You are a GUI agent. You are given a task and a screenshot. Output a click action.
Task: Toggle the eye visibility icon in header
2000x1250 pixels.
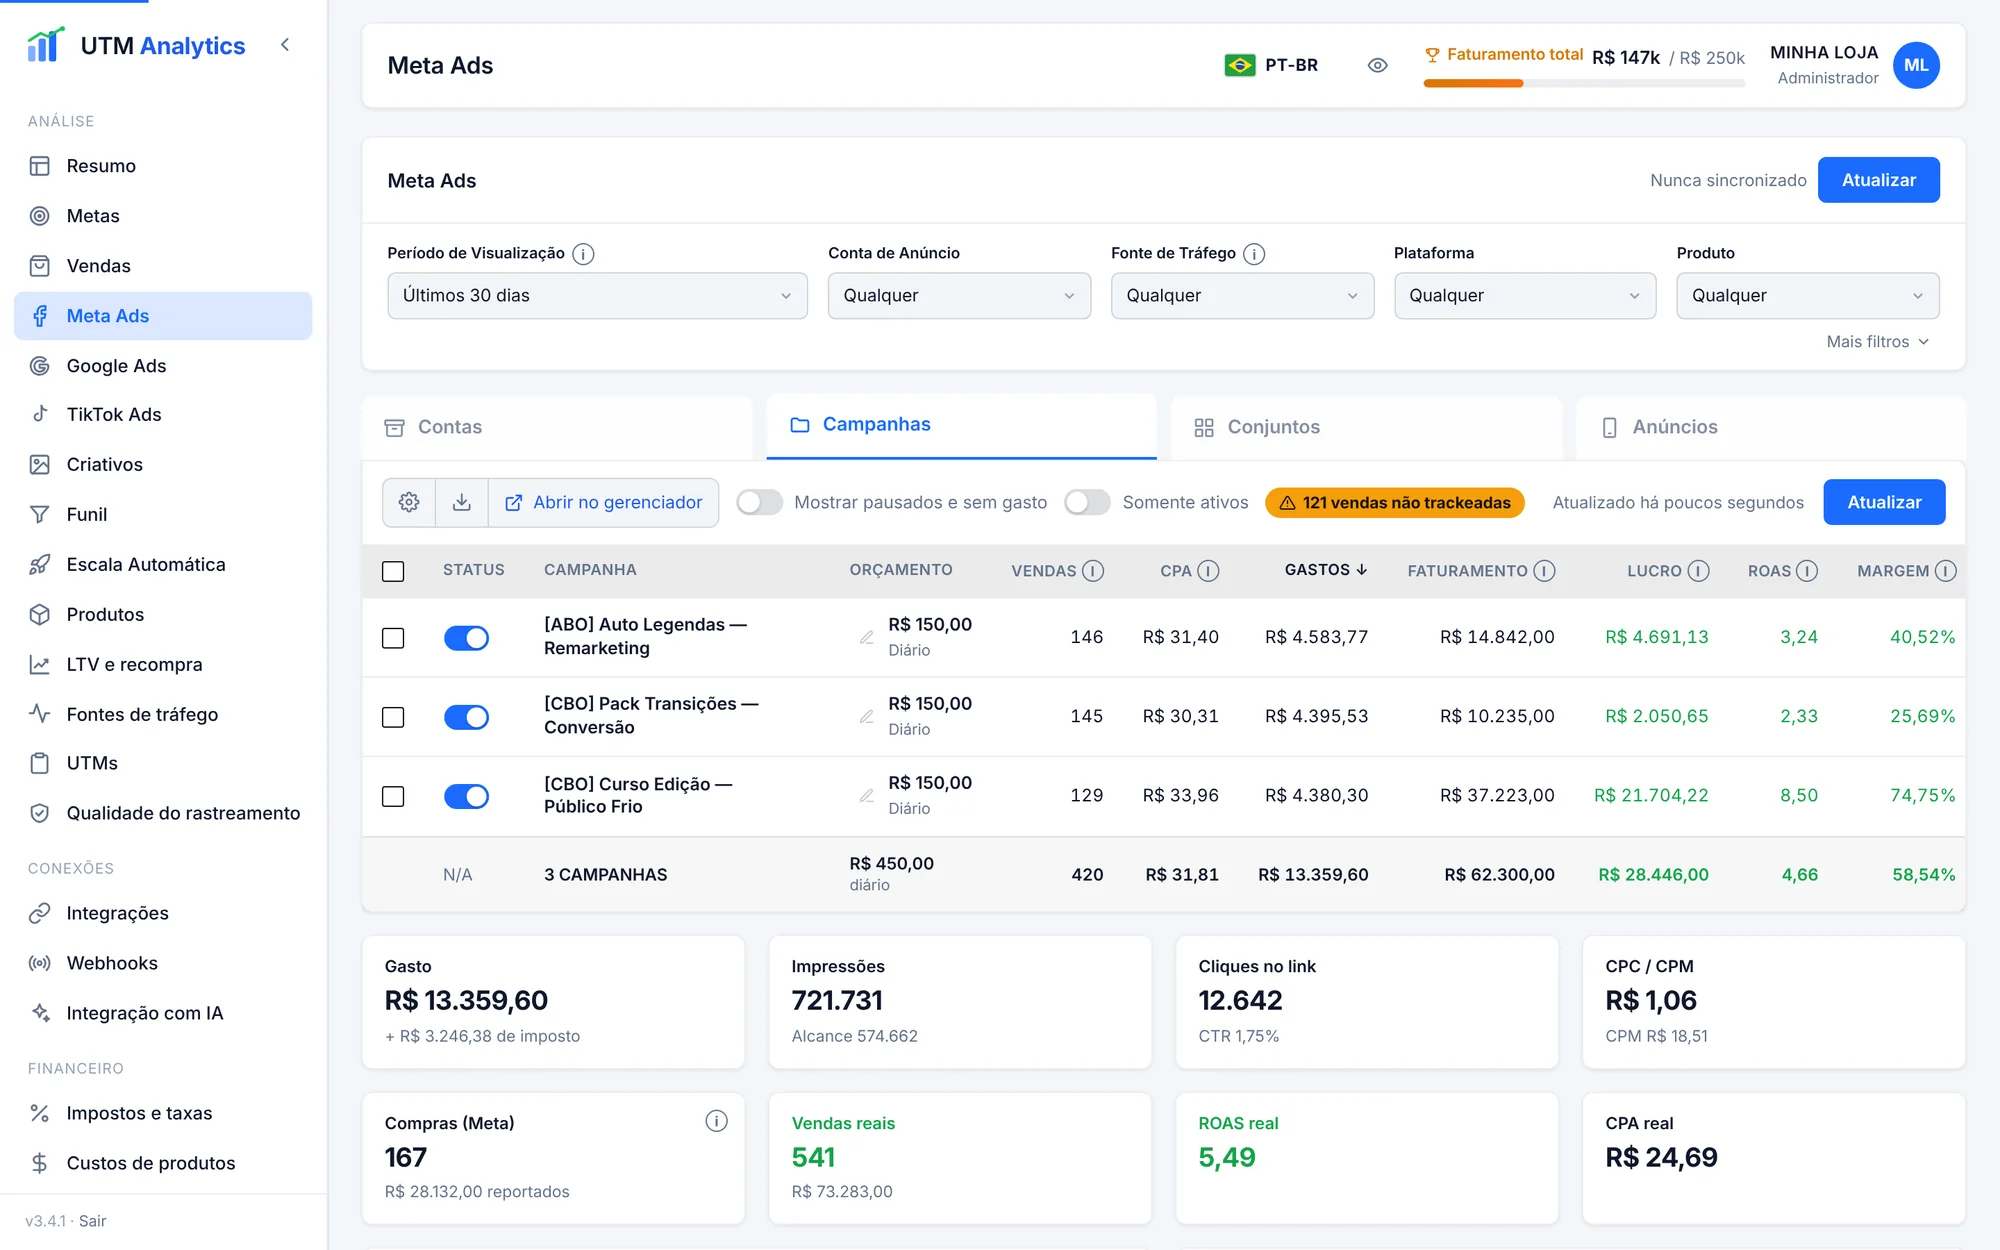[x=1377, y=65]
